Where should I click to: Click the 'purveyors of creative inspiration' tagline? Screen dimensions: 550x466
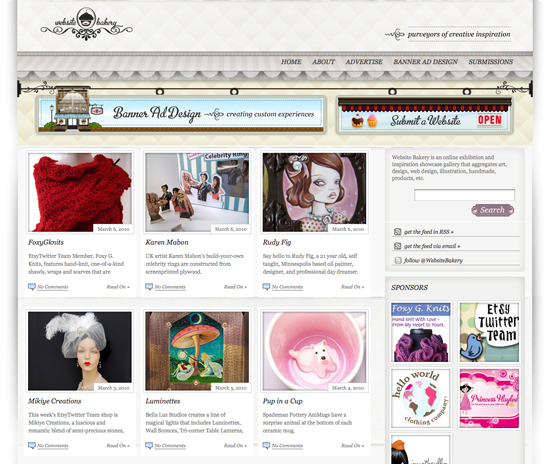click(x=459, y=34)
